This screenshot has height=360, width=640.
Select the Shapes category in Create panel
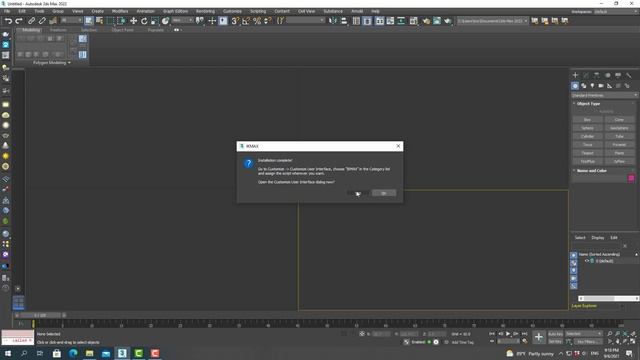click(x=584, y=86)
